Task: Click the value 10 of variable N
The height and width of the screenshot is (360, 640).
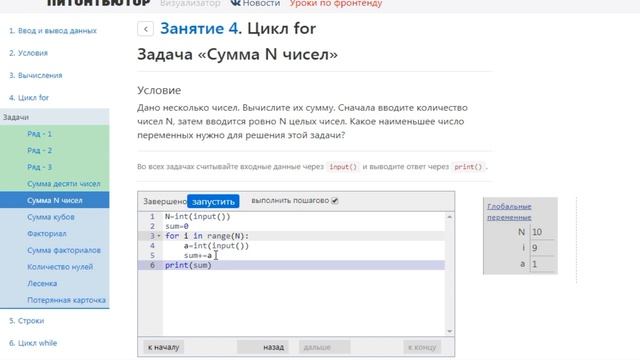Action: point(537,232)
